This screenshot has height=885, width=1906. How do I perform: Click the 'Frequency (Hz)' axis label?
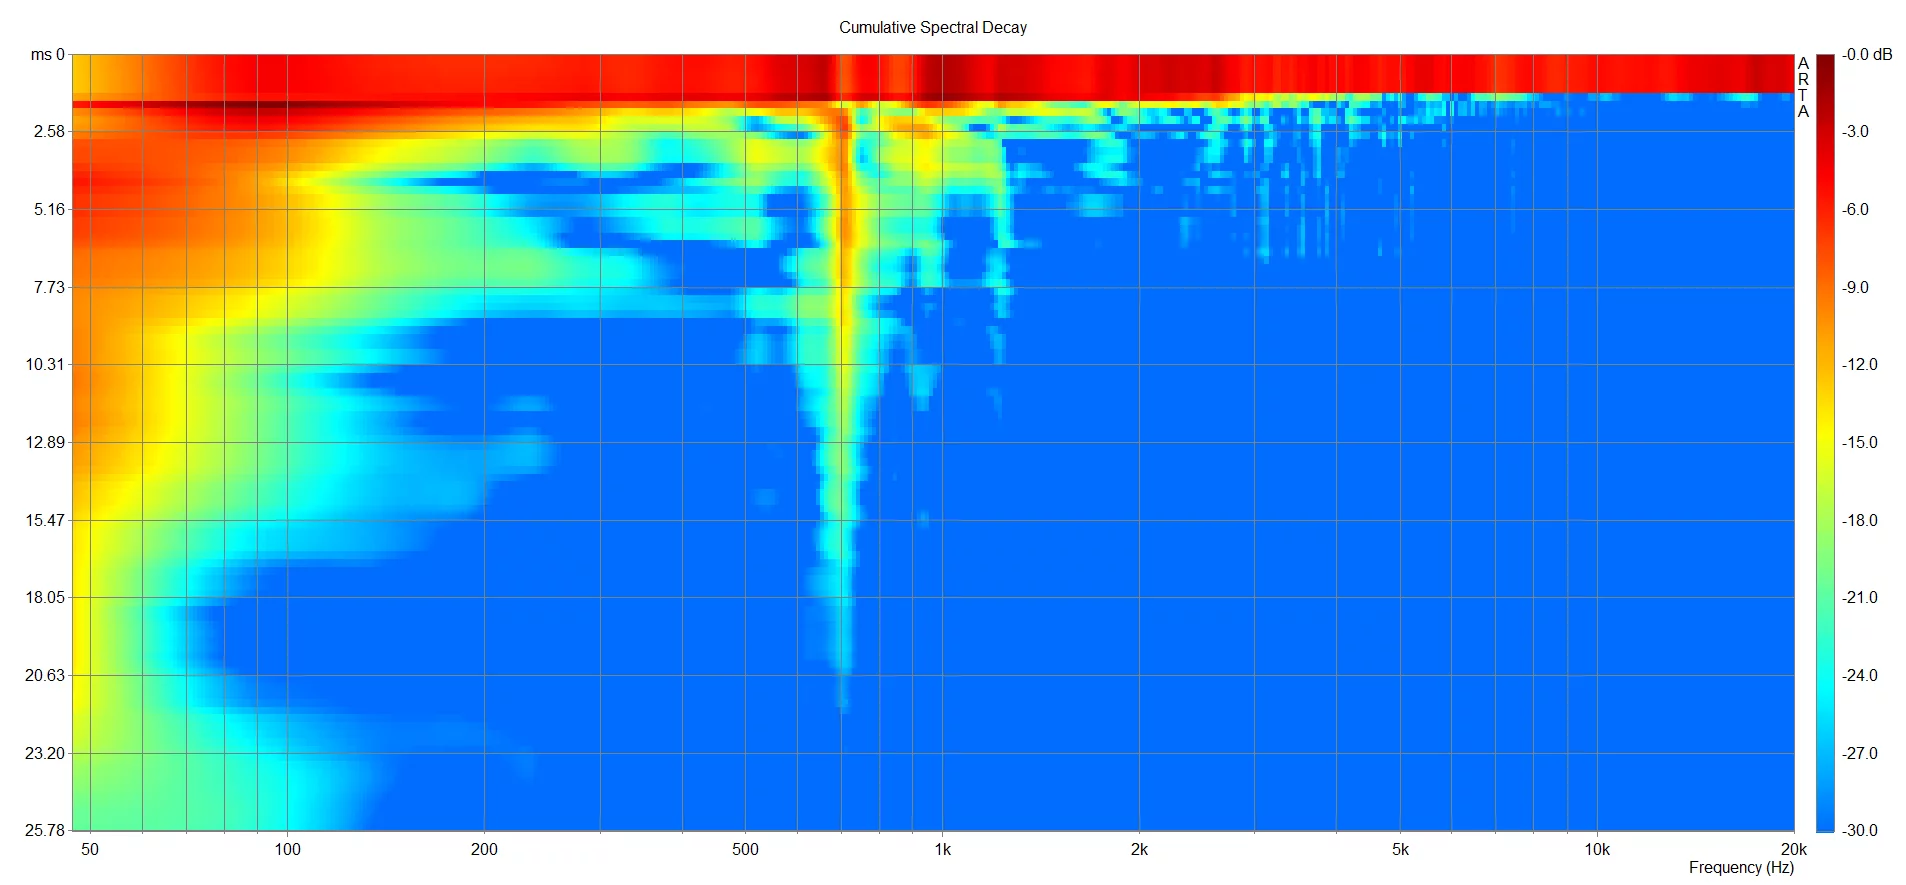tap(1740, 867)
